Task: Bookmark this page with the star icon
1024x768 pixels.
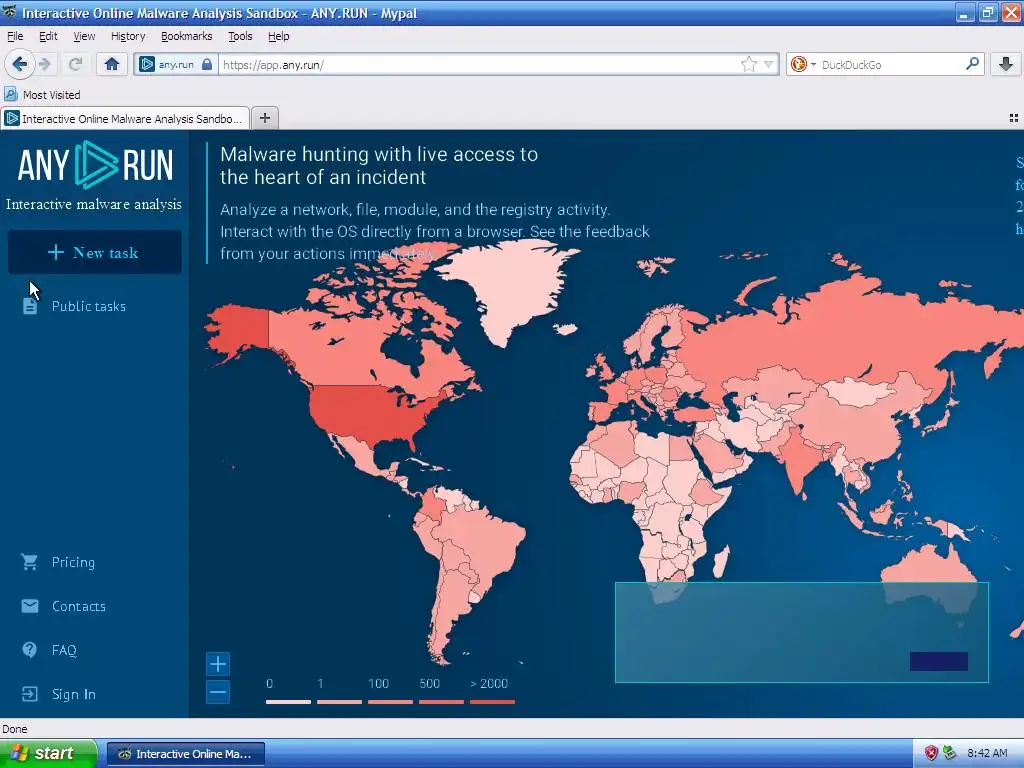Action: pos(748,64)
